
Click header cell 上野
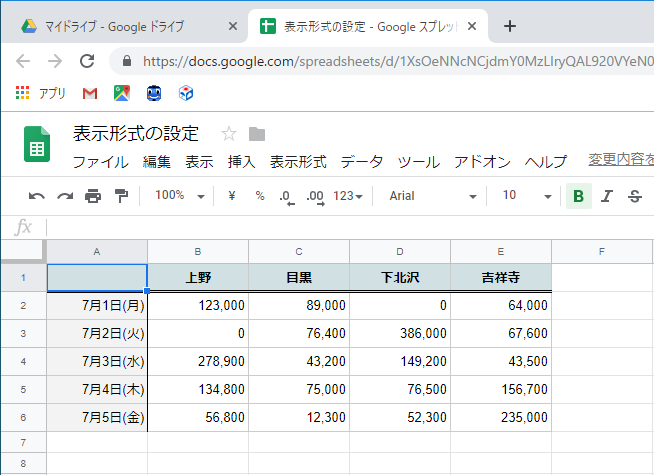(198, 278)
